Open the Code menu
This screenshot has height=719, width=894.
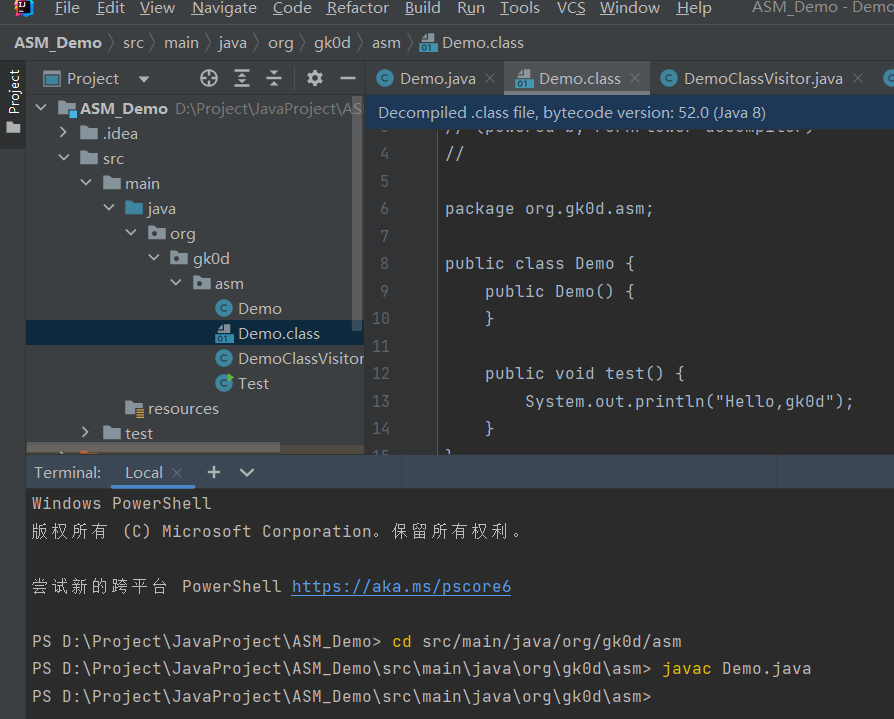(292, 8)
